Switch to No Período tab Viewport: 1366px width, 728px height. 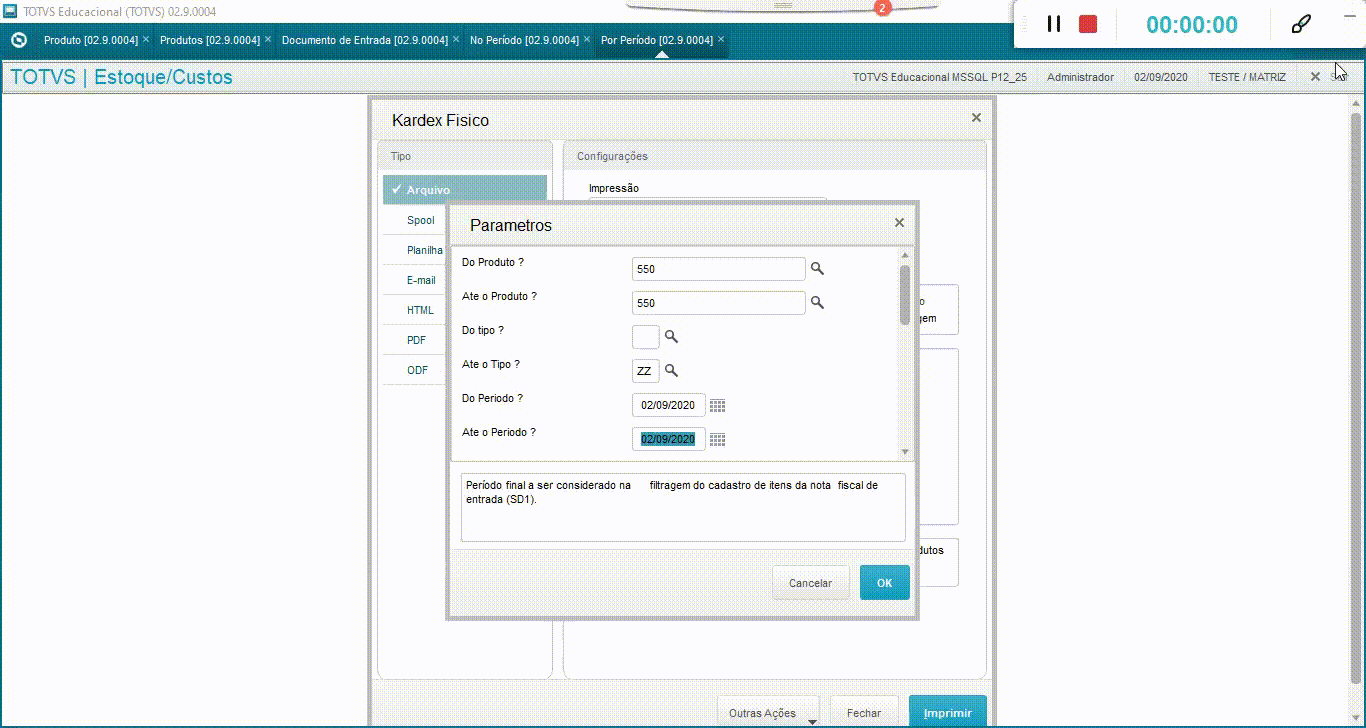tap(524, 40)
